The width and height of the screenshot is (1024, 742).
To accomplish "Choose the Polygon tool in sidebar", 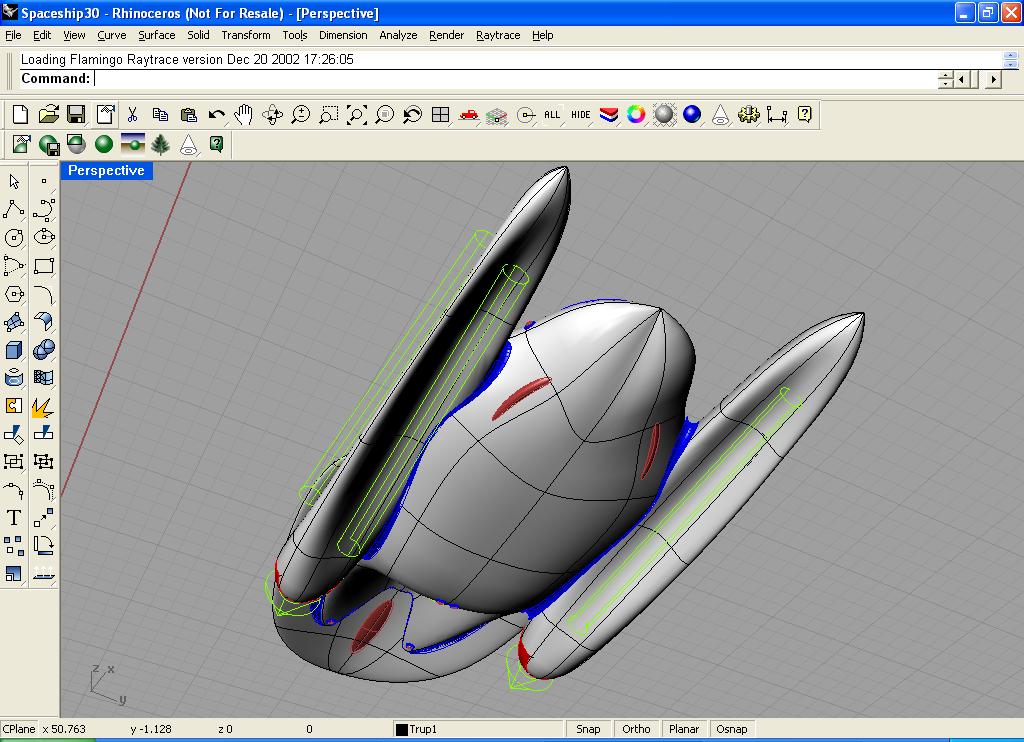I will [14, 294].
